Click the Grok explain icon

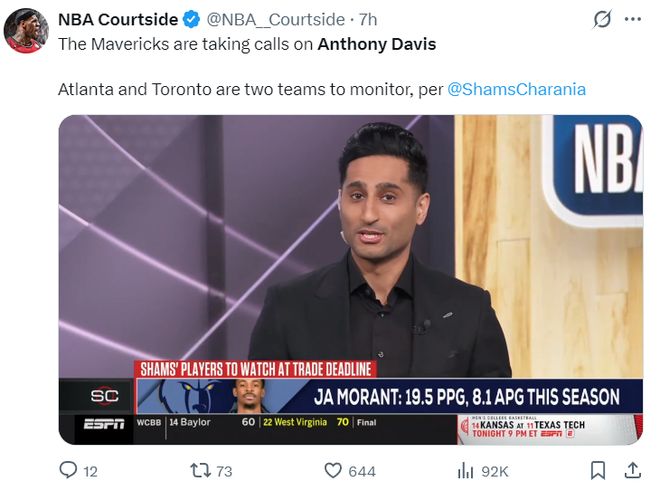602,19
